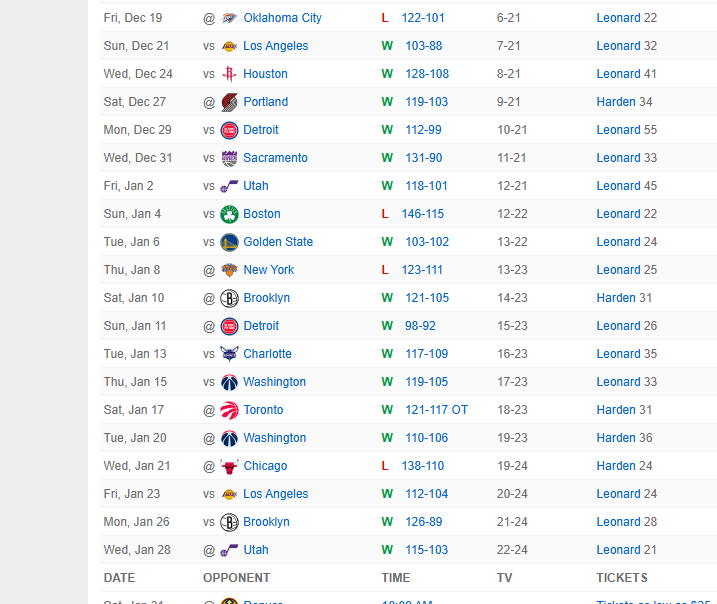717x604 pixels.
Task: Click the Portland Trail Blazers logo
Action: tap(229, 102)
